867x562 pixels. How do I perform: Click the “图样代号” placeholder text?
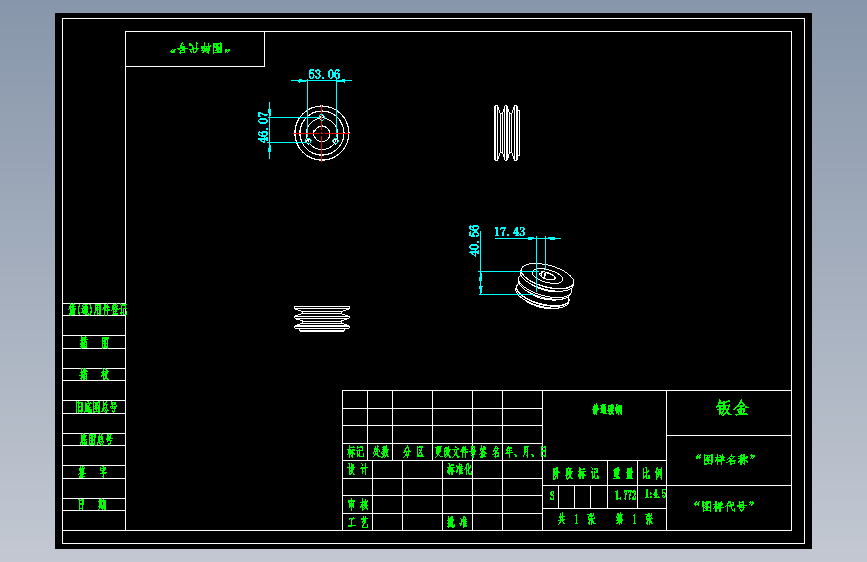click(x=724, y=506)
